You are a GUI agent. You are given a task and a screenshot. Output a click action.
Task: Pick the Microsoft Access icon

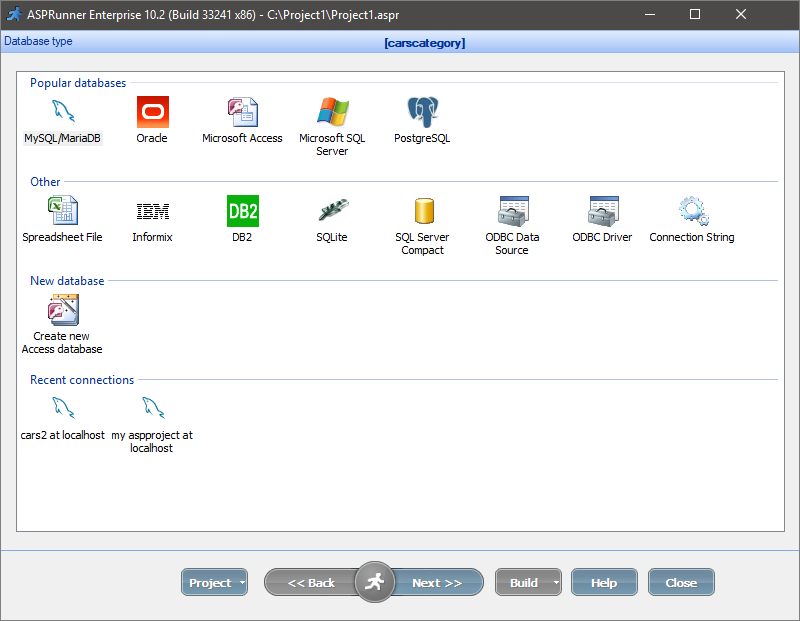click(242, 112)
